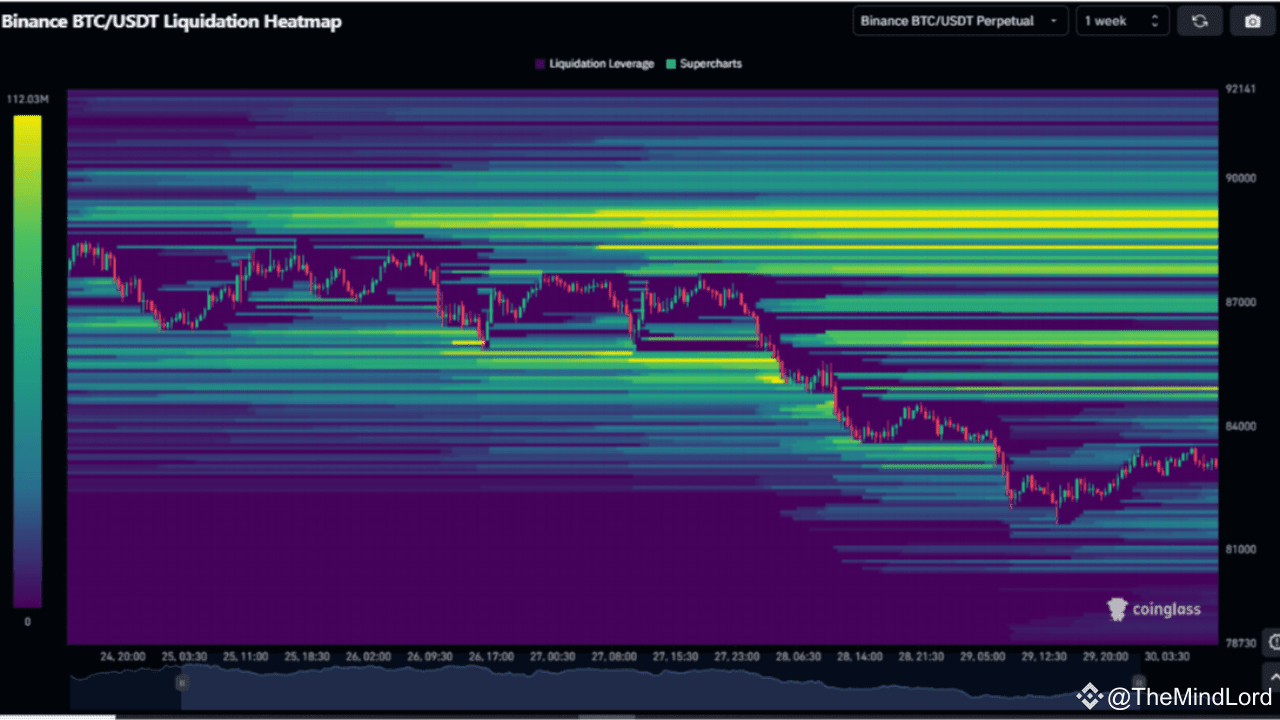Open the Binance BTC/USDT Perpetual pair selector
This screenshot has height=720, width=1280.
pyautogui.click(x=959, y=20)
